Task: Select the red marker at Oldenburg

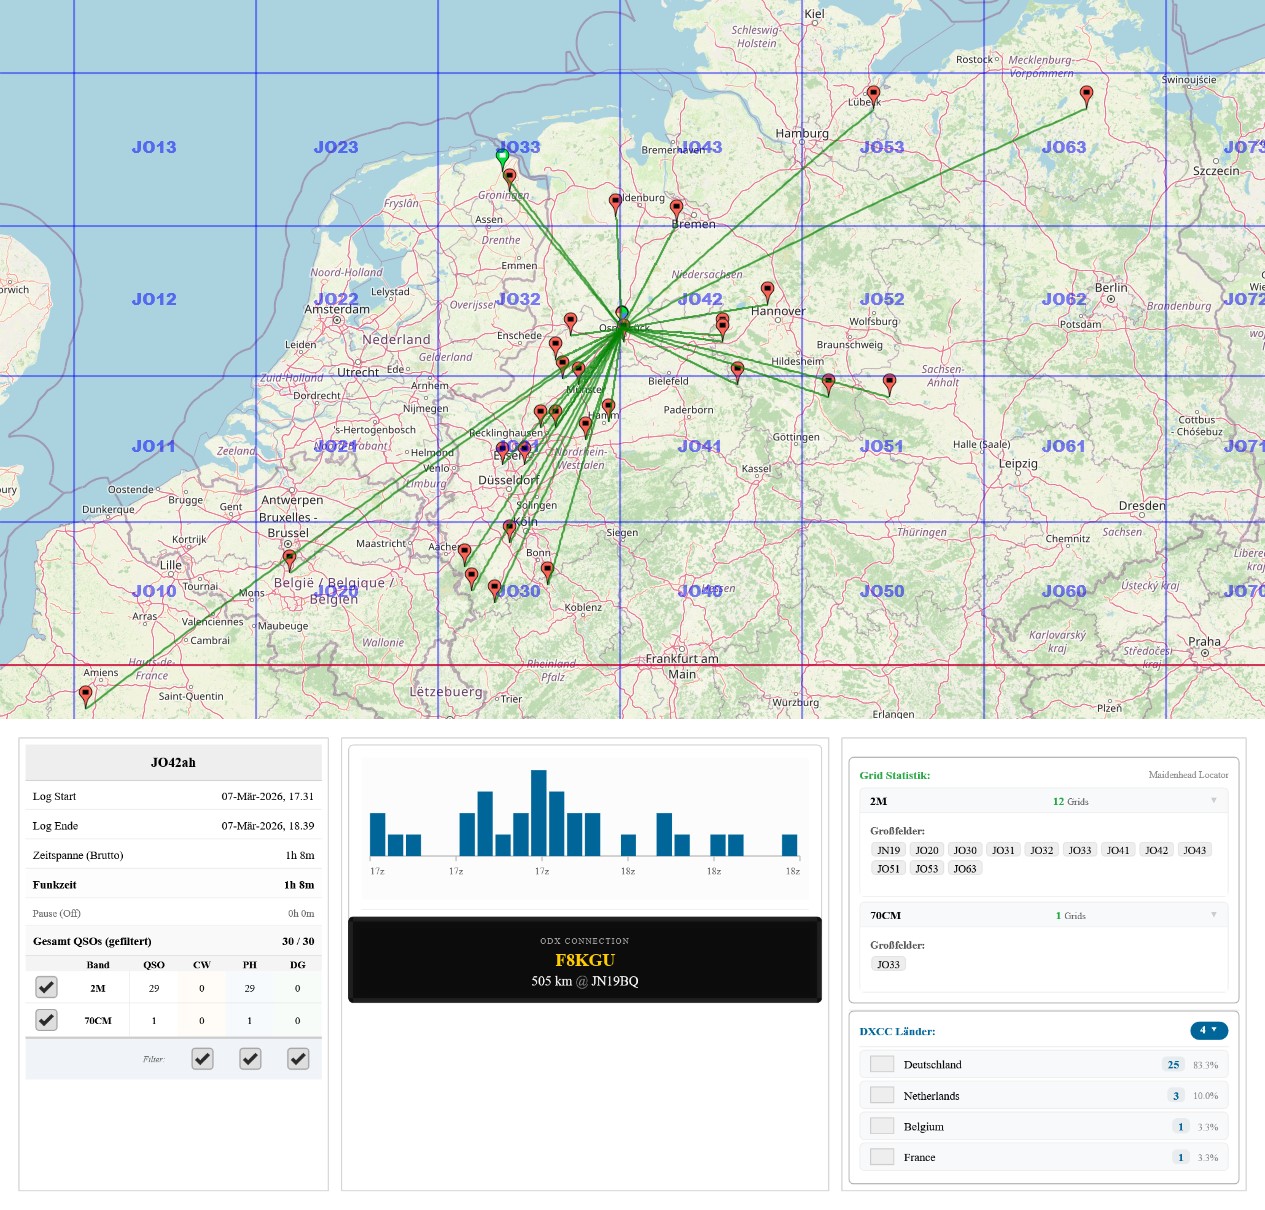Action: click(x=615, y=203)
